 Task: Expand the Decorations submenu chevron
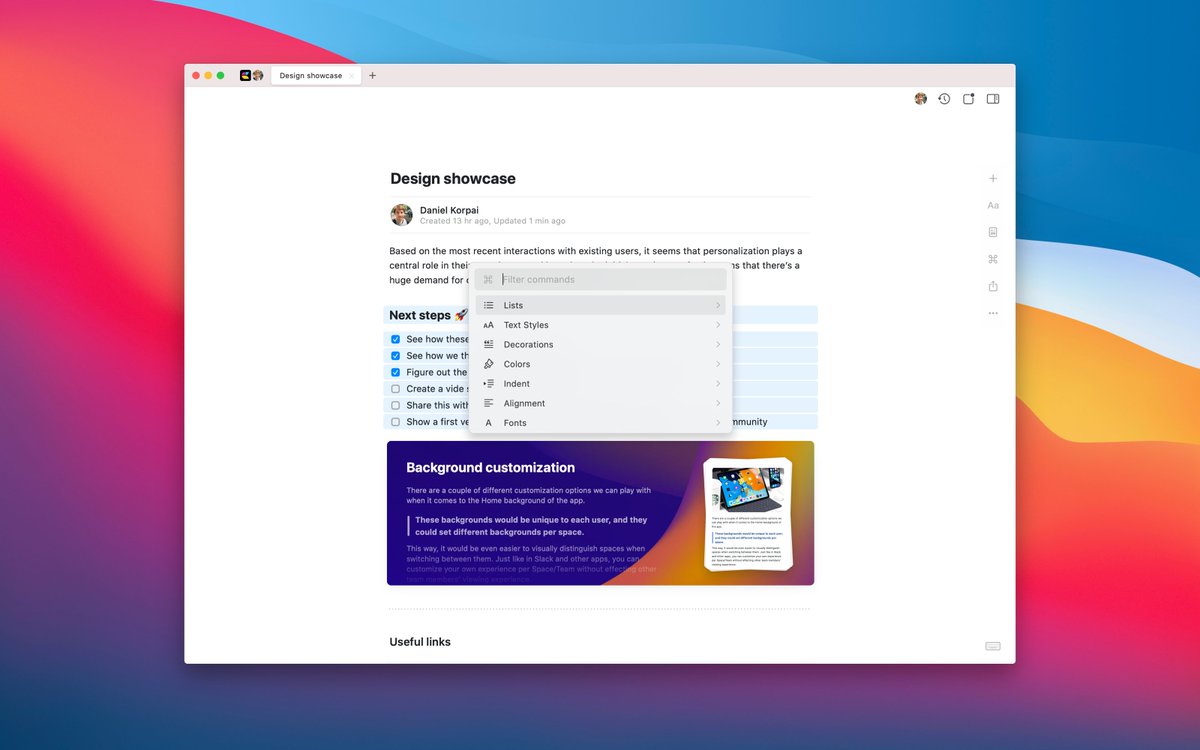click(718, 344)
